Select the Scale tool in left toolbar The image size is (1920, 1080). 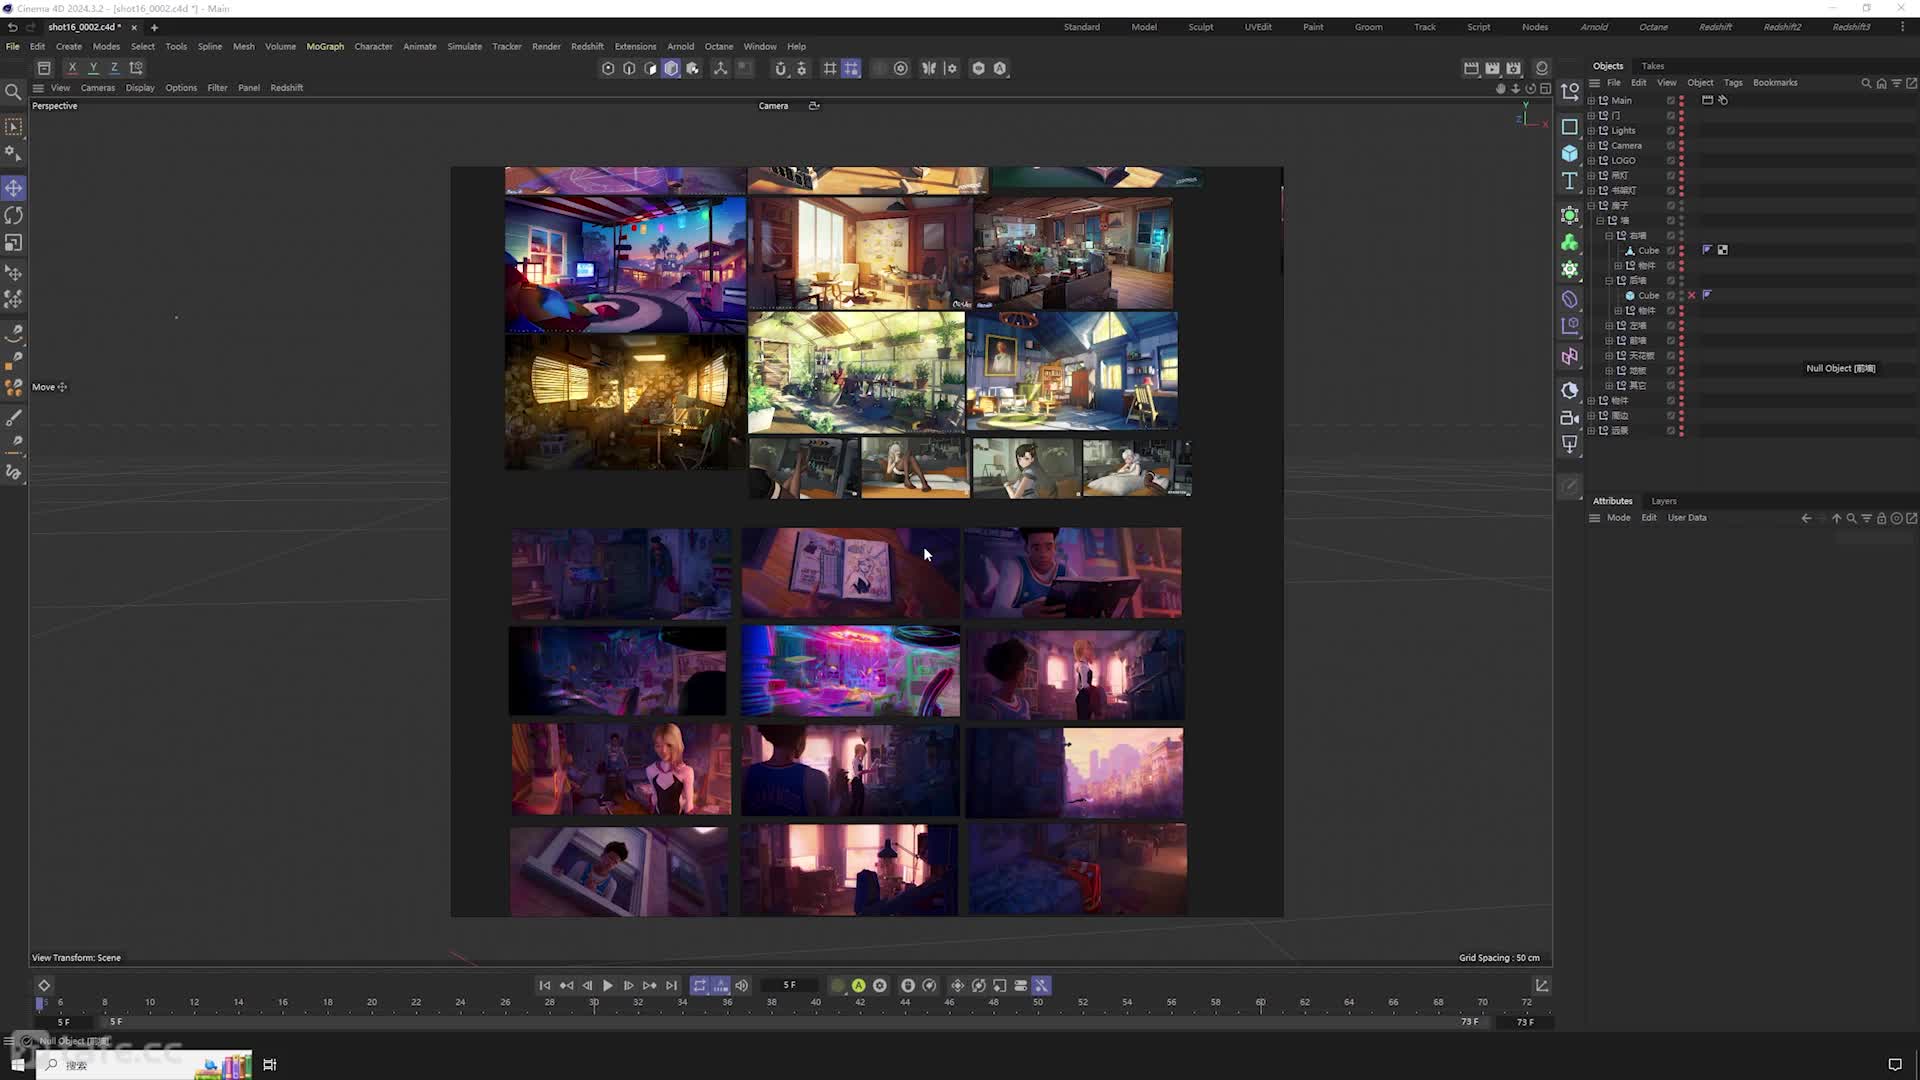[14, 243]
